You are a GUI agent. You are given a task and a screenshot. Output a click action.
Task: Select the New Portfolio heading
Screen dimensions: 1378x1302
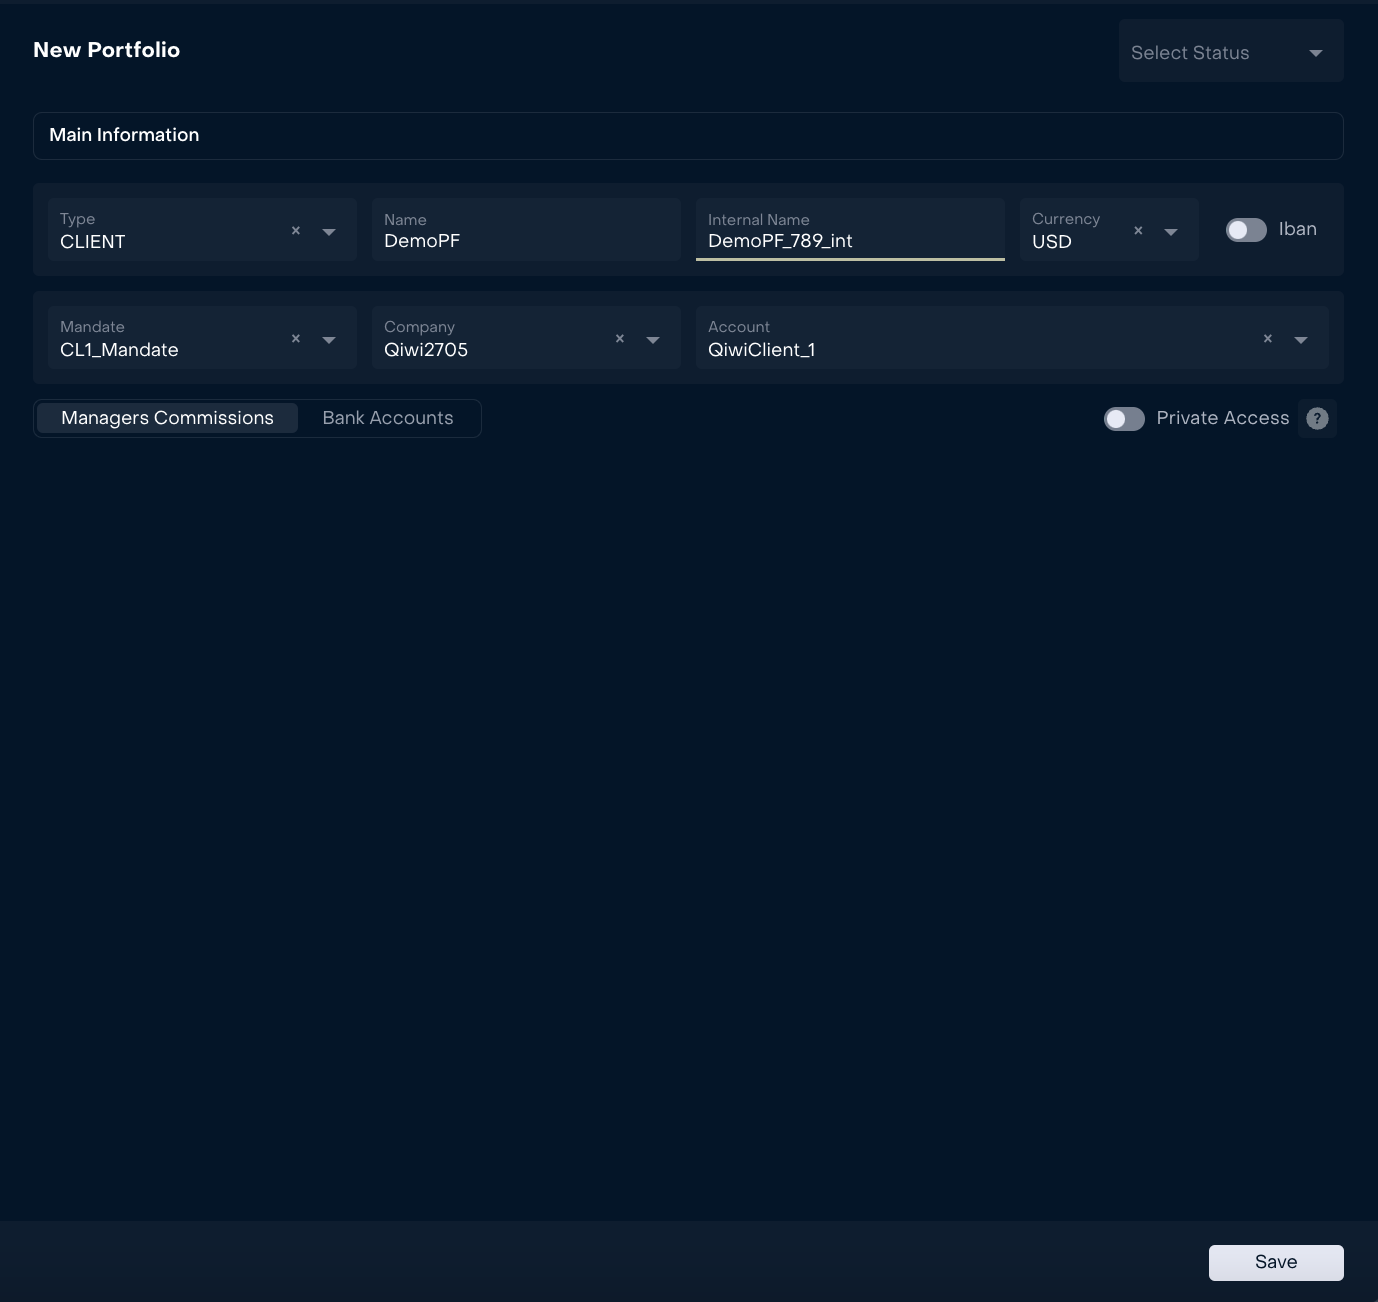[107, 50]
